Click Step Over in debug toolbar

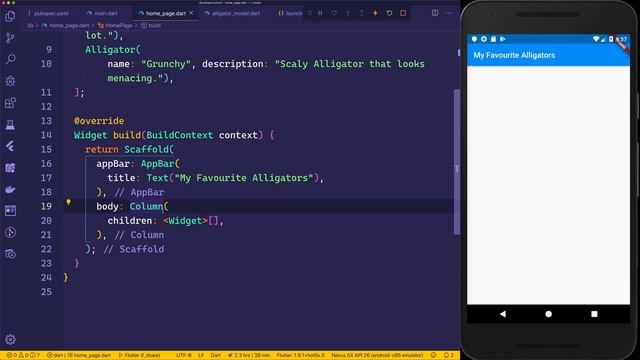(x=334, y=13)
